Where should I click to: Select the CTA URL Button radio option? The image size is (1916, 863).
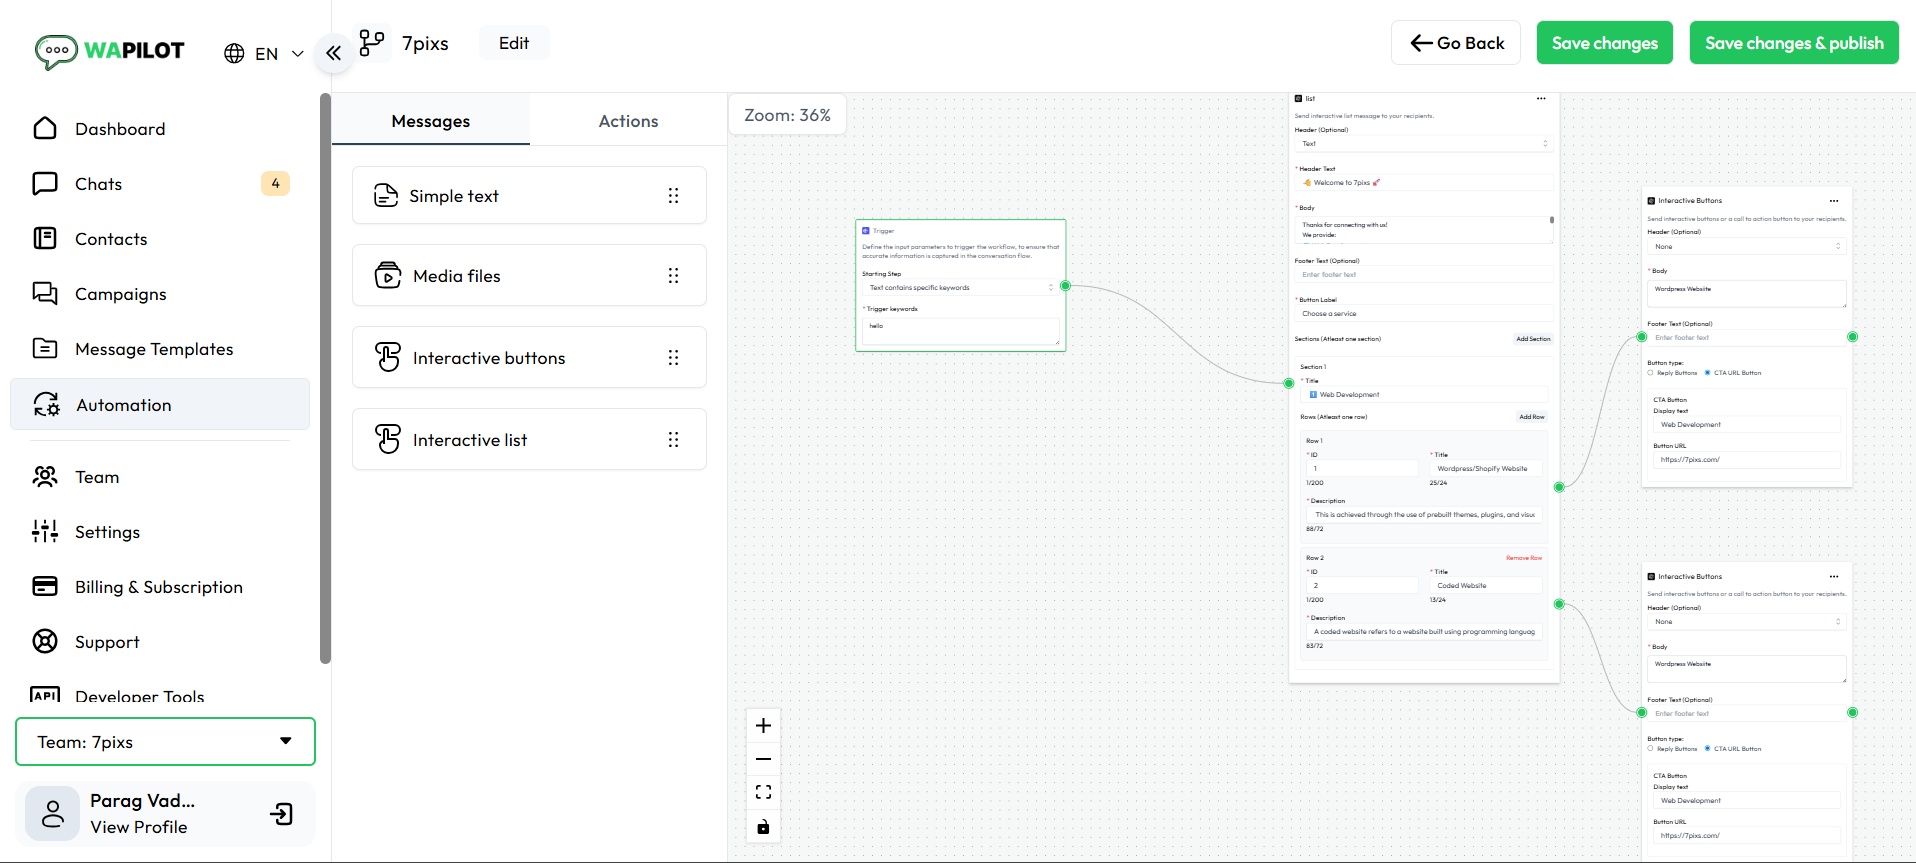1707,373
